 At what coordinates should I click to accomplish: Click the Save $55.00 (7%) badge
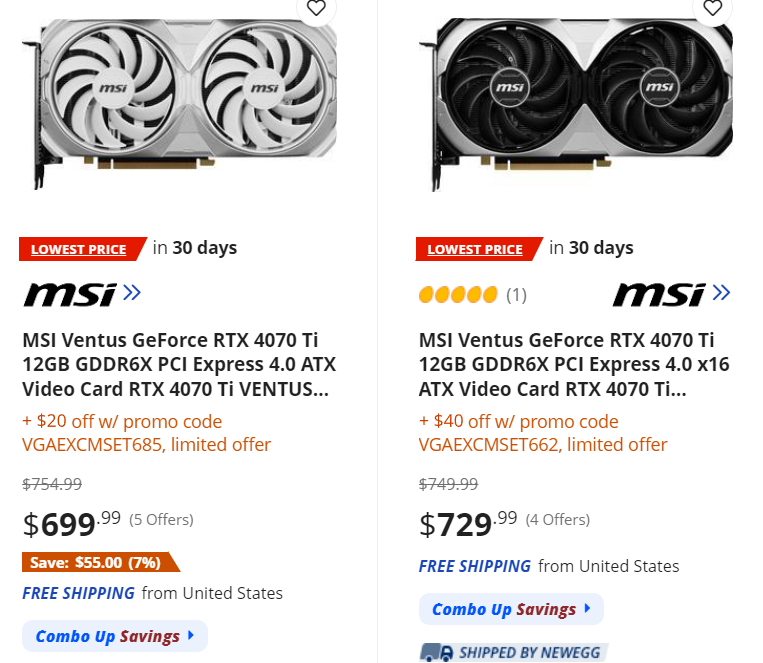tap(96, 562)
